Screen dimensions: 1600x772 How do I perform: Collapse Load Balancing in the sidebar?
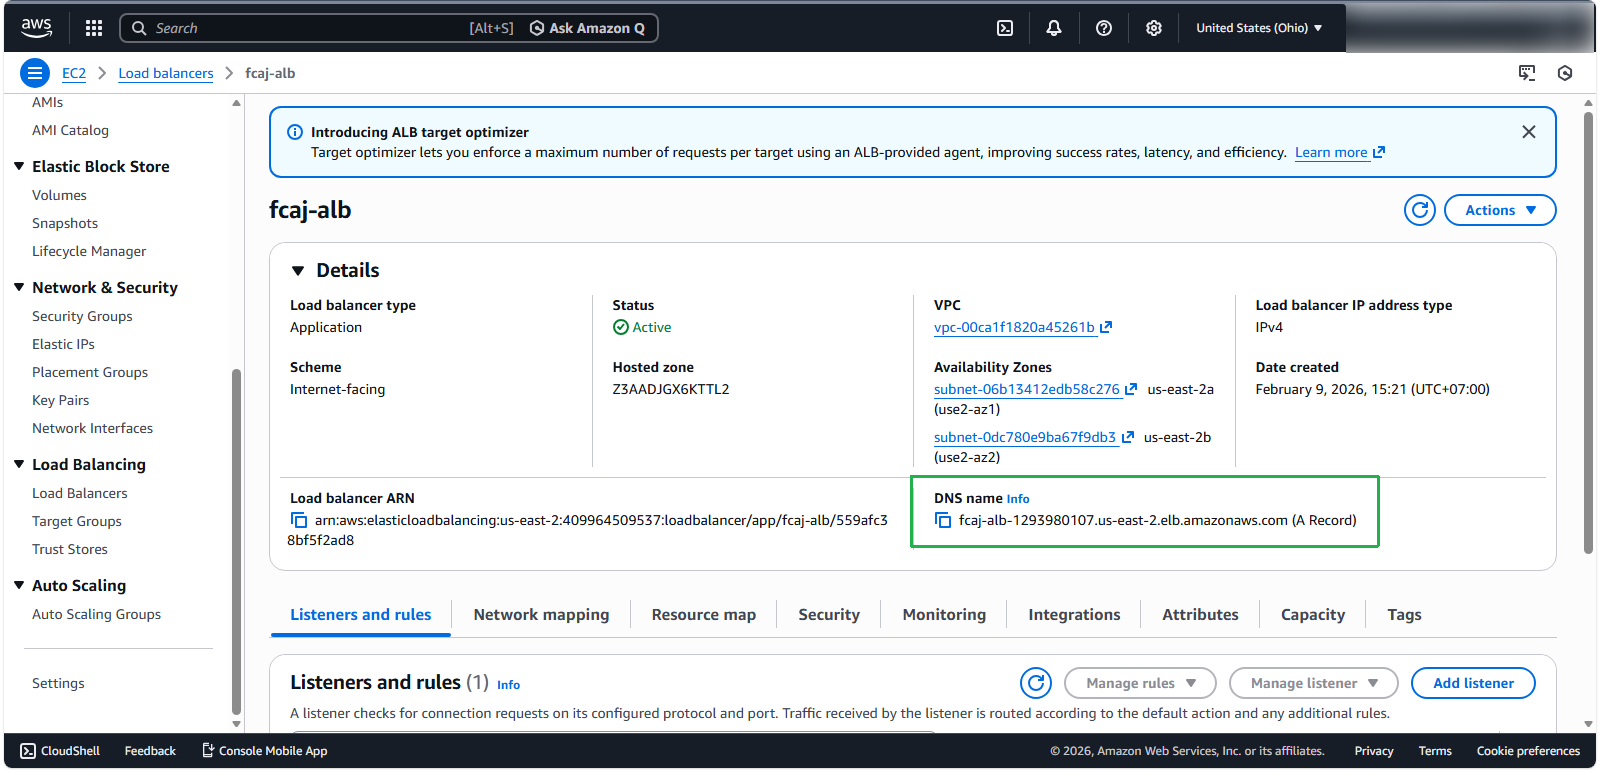(x=19, y=464)
